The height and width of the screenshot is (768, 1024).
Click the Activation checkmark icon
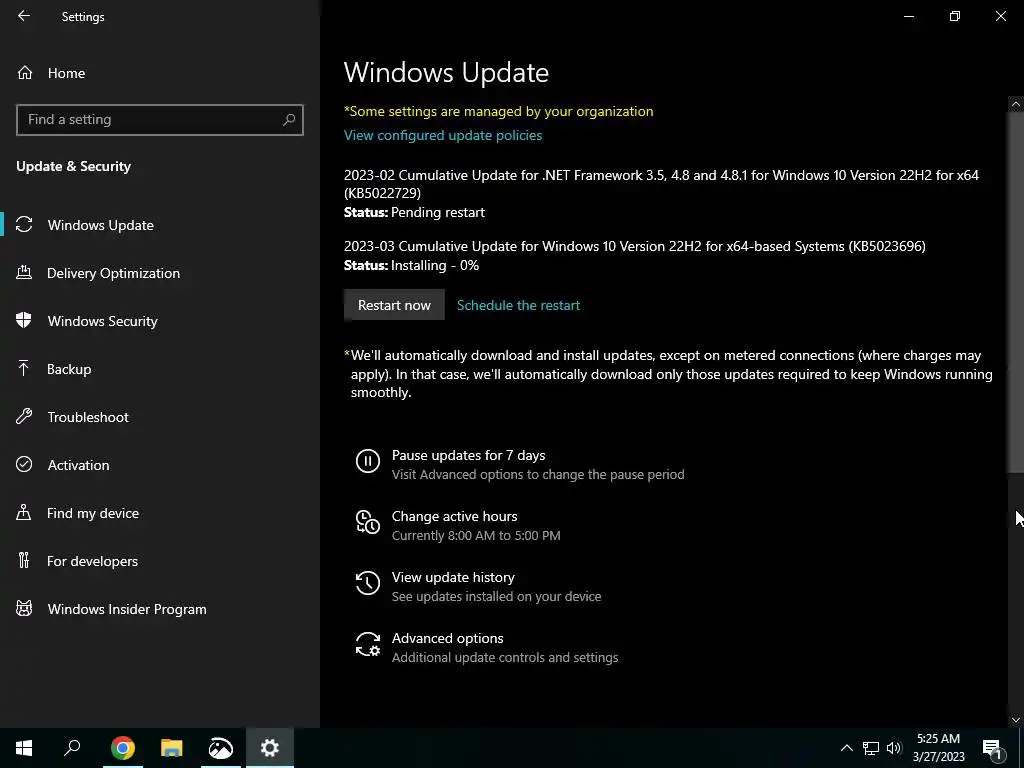click(24, 464)
